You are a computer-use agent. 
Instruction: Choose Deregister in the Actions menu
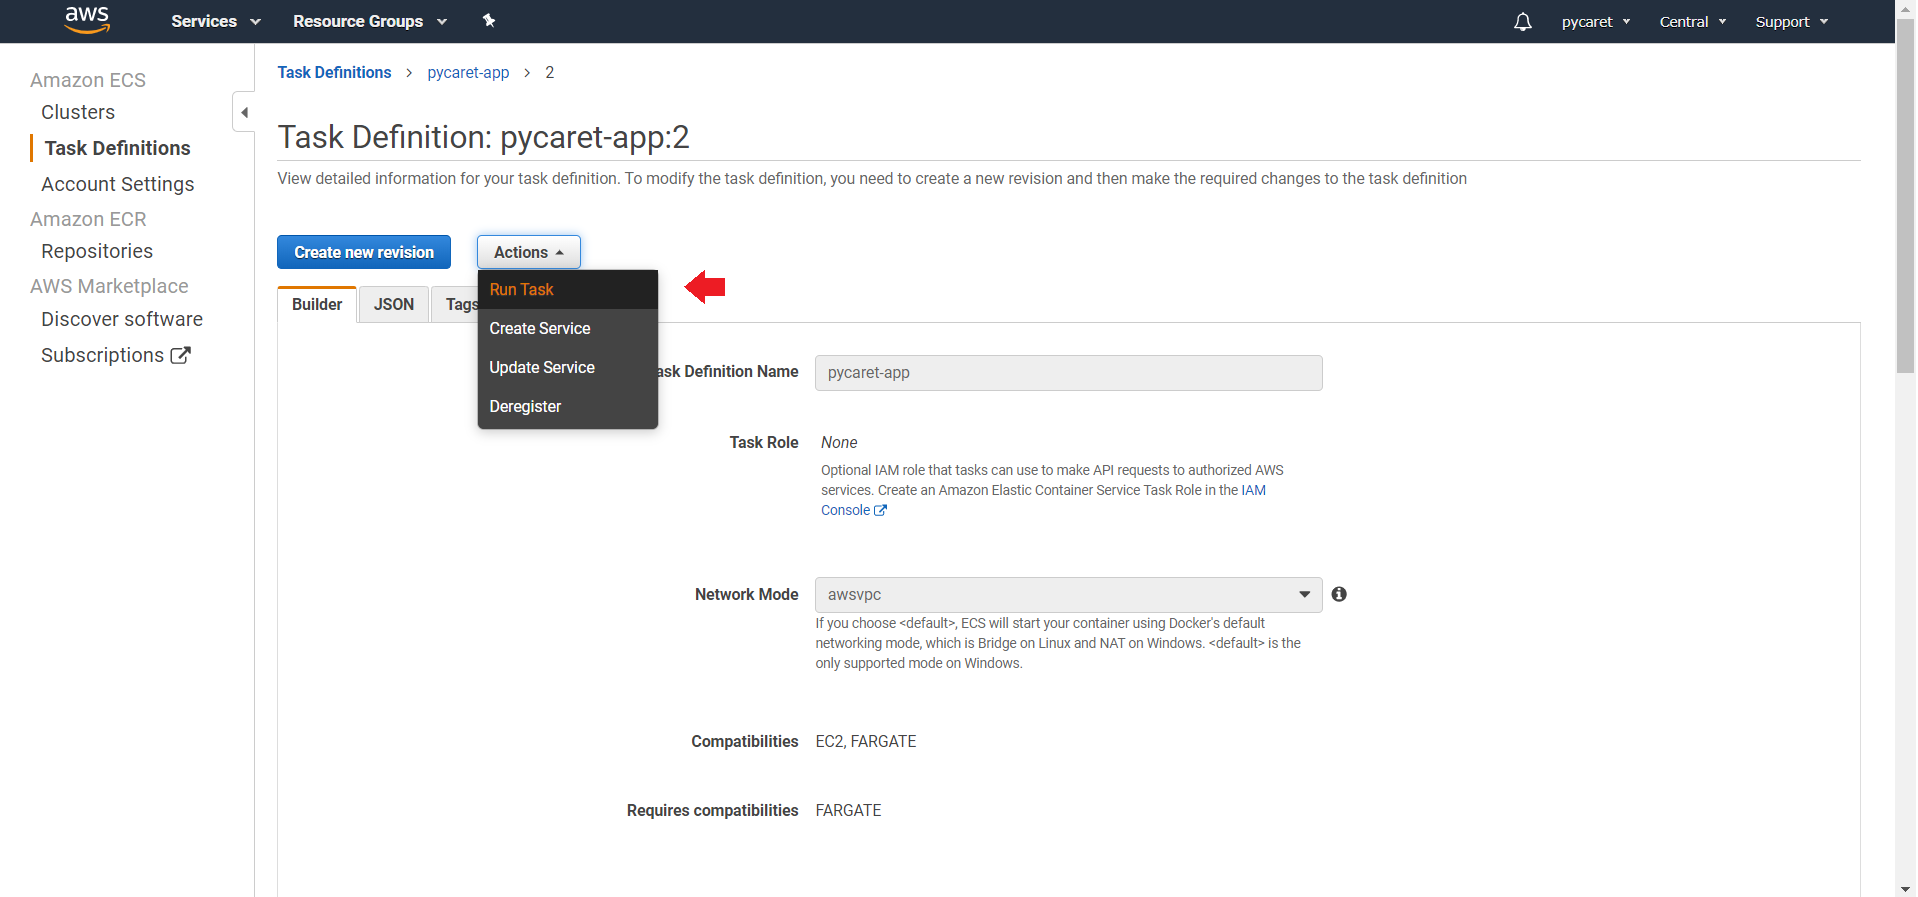[x=525, y=406]
